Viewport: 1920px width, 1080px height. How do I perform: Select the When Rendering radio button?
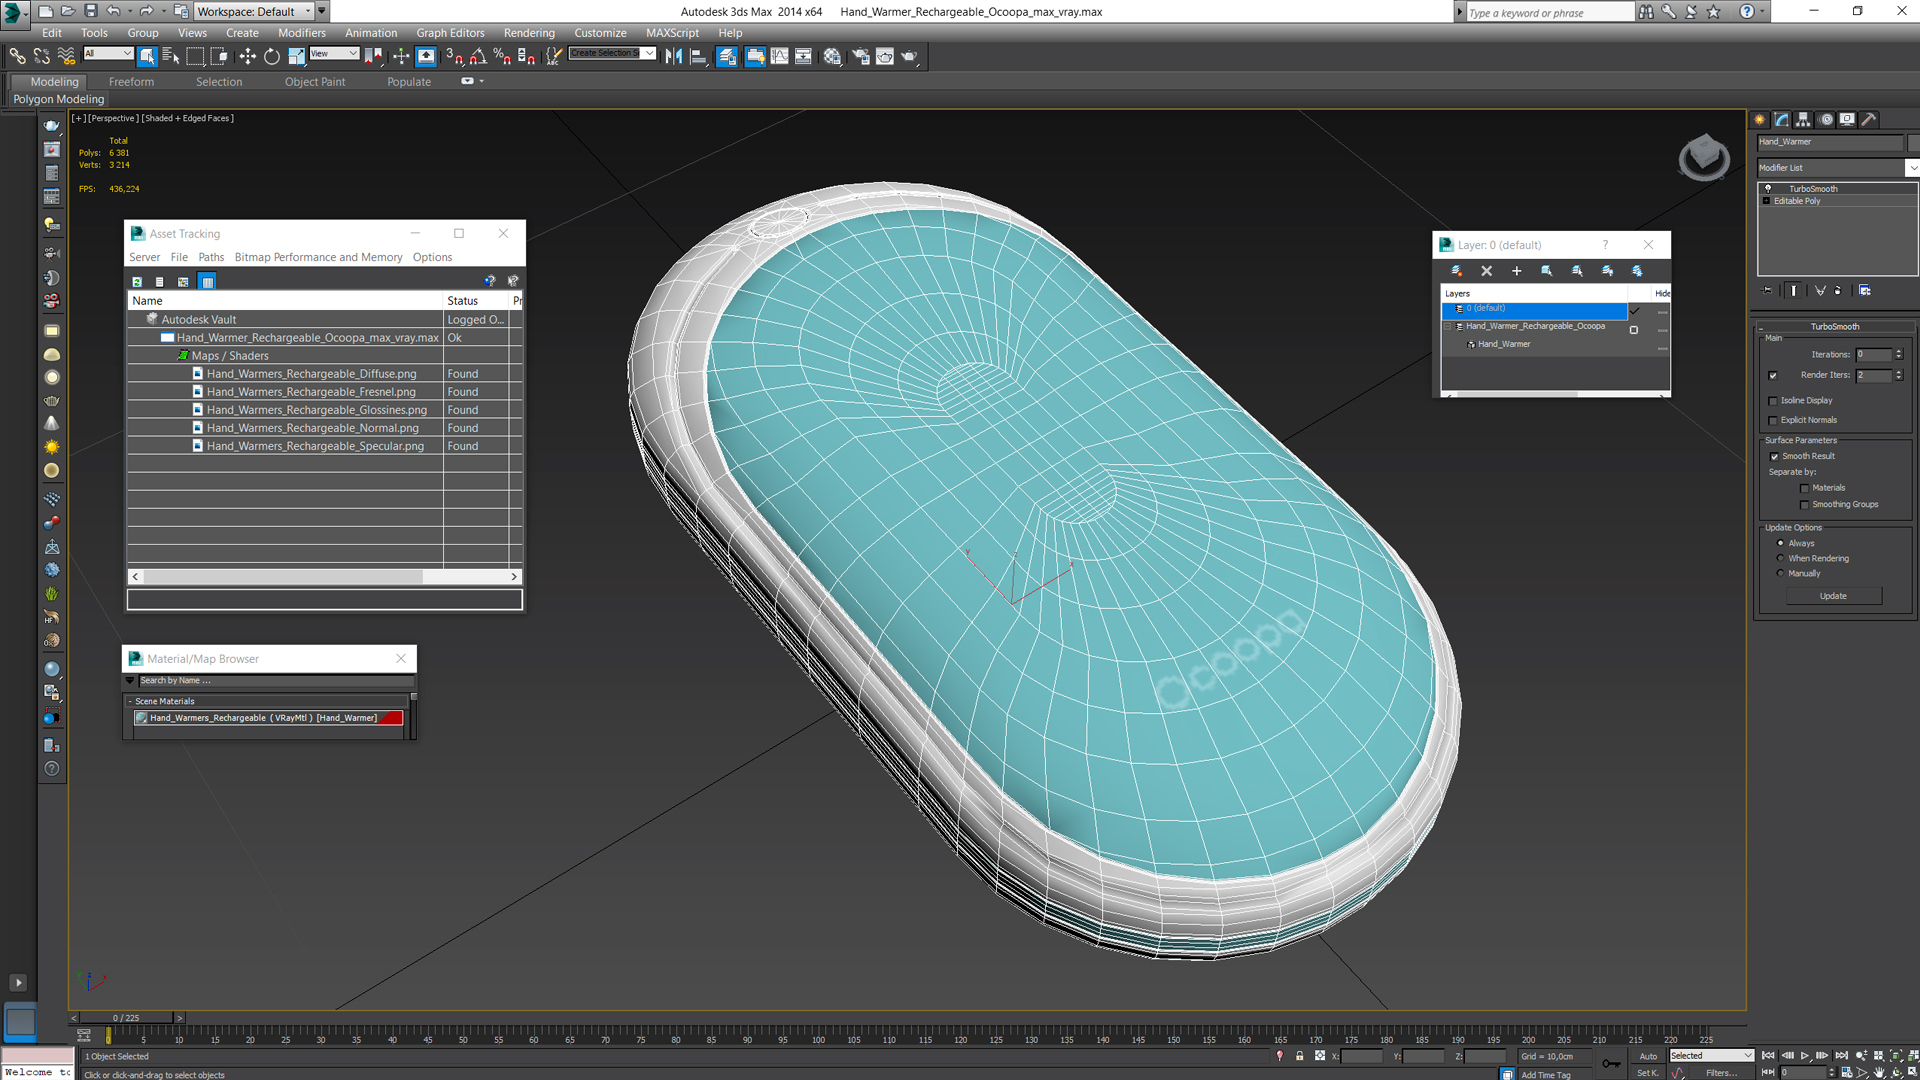(1780, 558)
